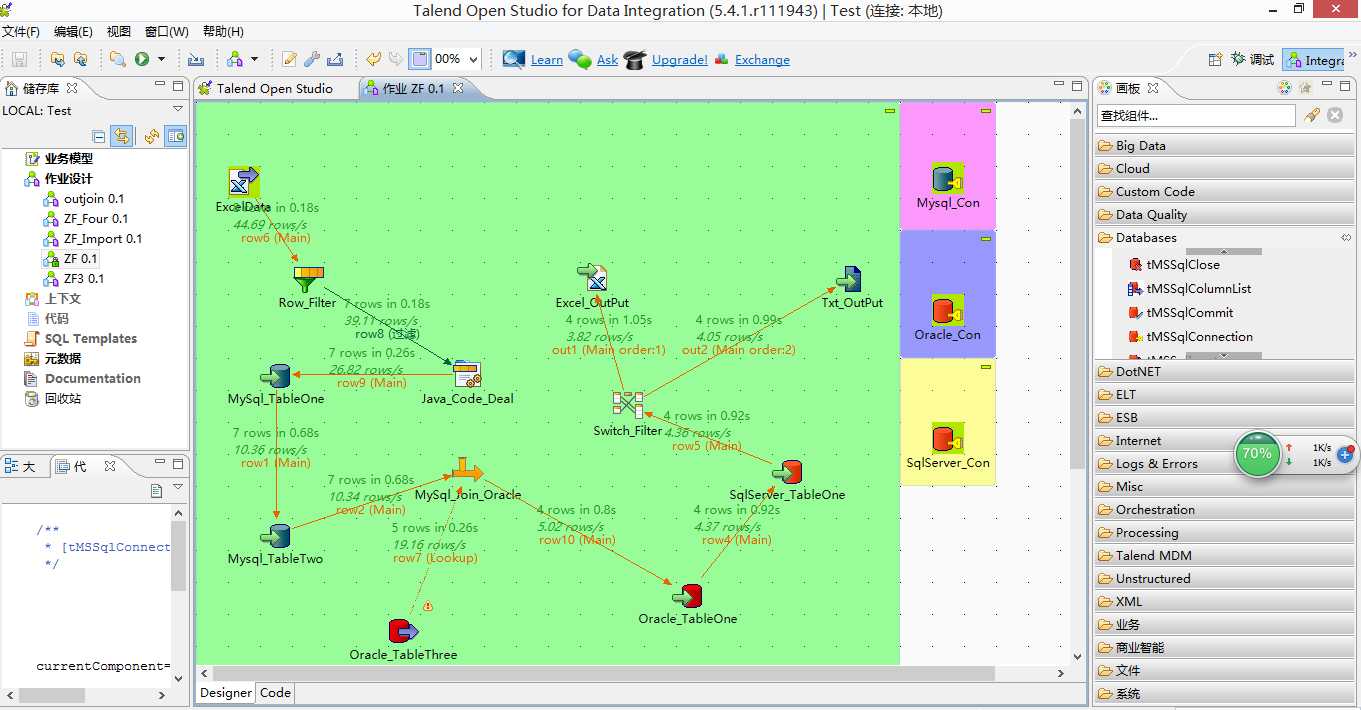Viewport: 1361px width, 710px height.
Task: Switch to the Talend Open Studio tab
Action: [x=274, y=88]
